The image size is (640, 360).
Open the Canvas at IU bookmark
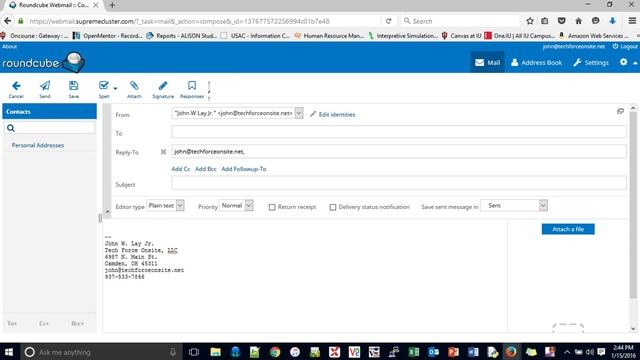(461, 36)
